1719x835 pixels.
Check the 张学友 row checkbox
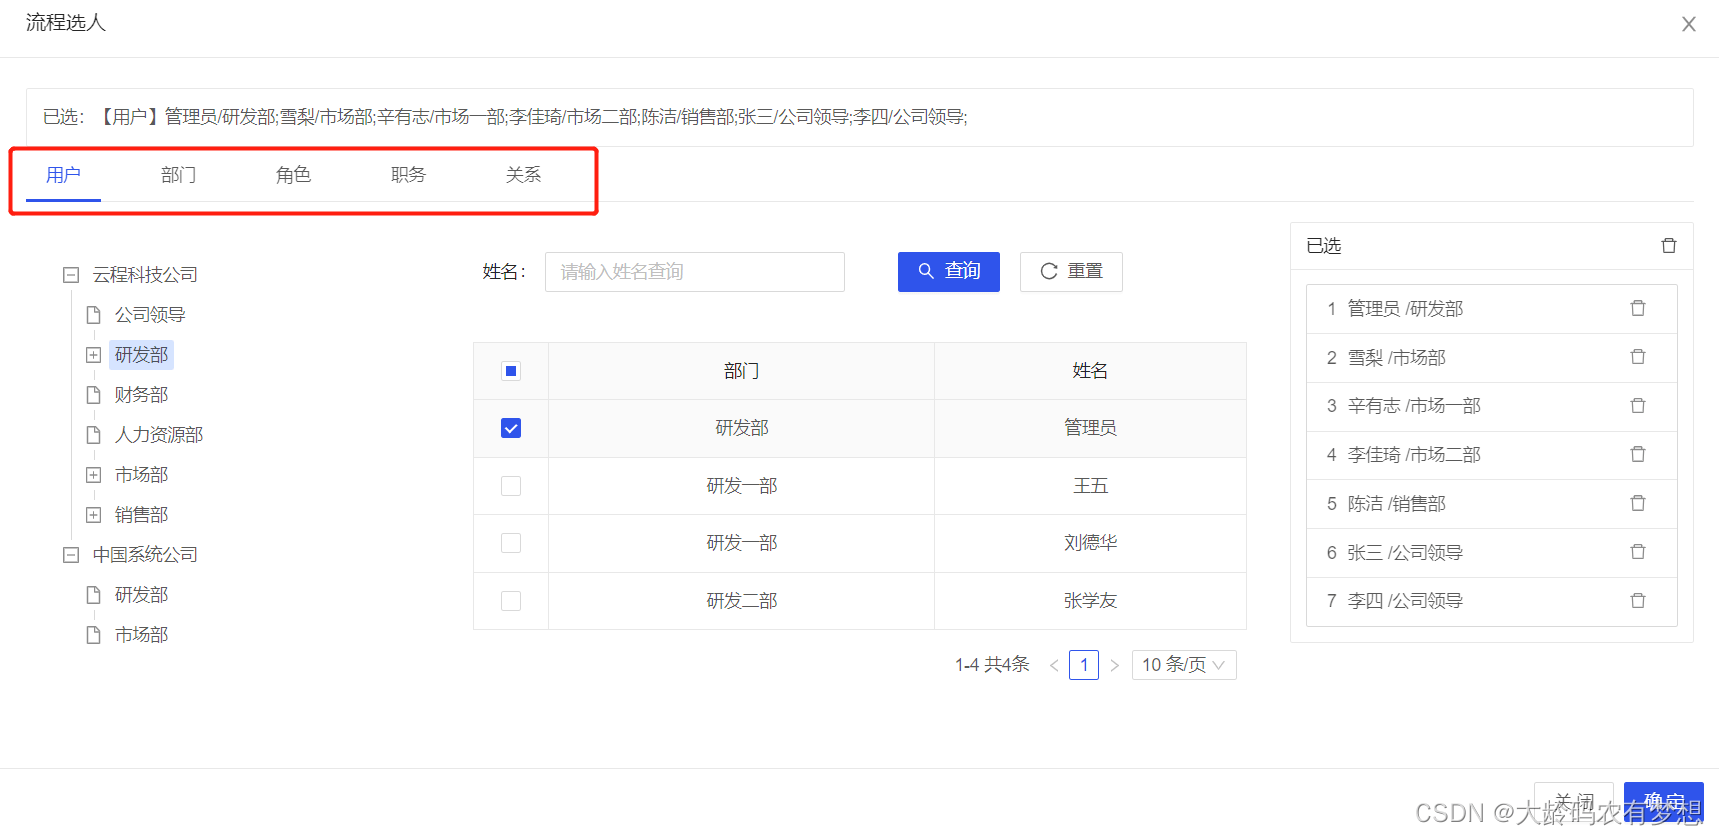[x=511, y=601]
